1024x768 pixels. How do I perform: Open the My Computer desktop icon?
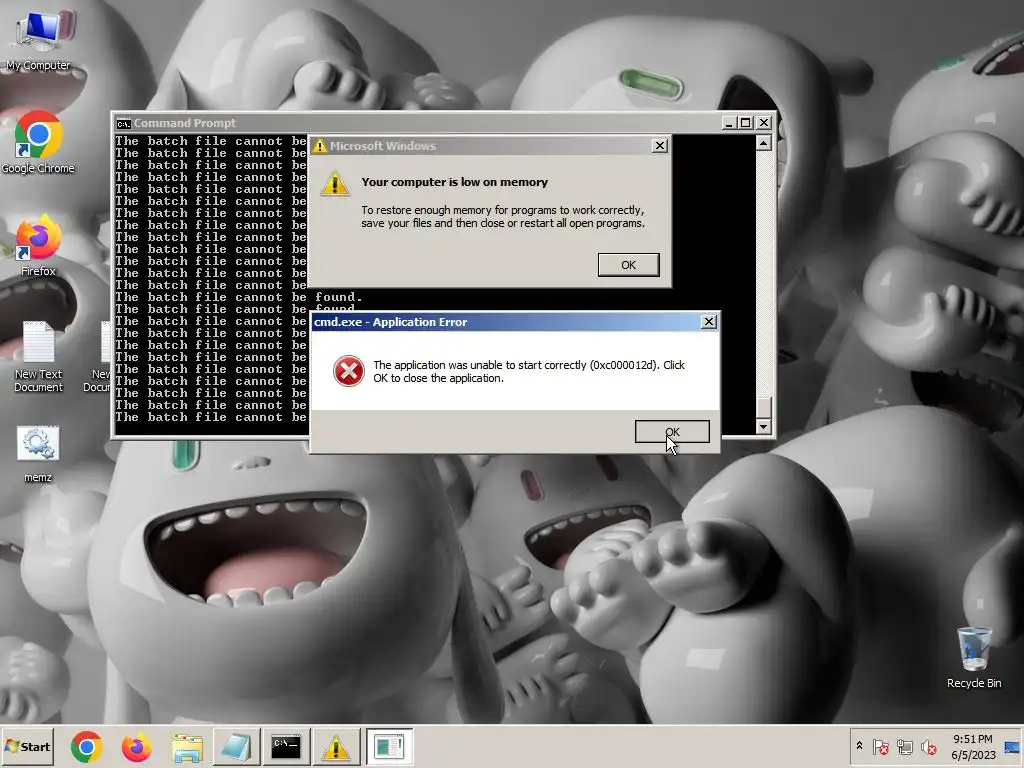tap(39, 39)
